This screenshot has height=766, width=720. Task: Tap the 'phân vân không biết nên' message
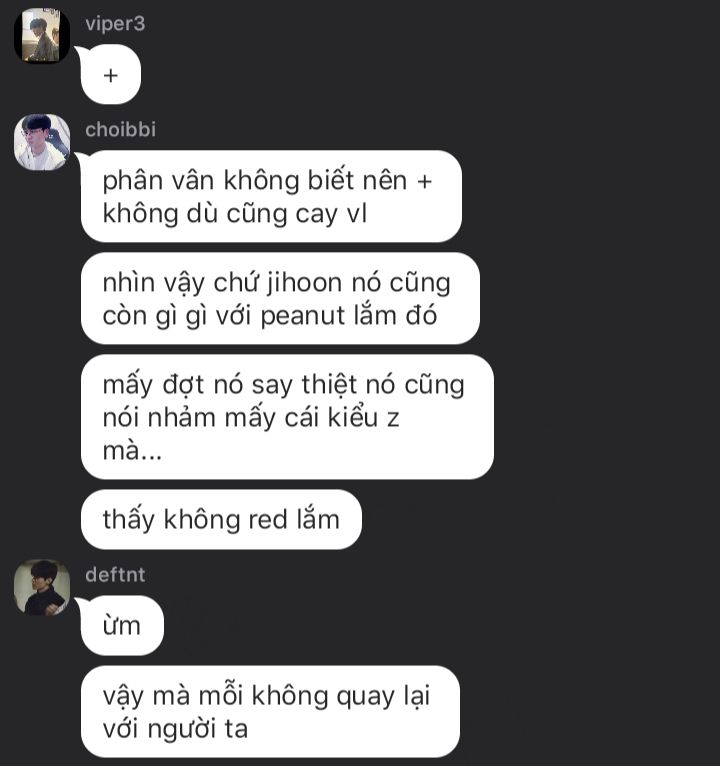[271, 196]
